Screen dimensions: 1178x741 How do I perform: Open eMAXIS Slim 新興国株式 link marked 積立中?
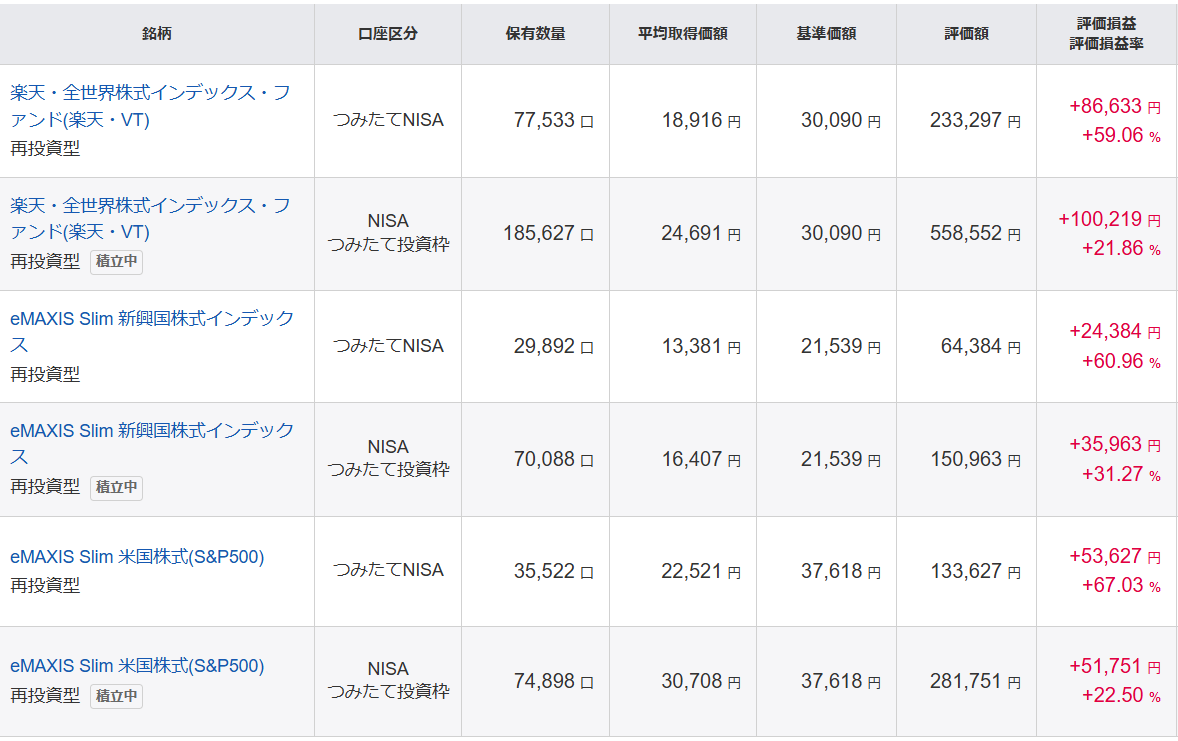pos(152,431)
